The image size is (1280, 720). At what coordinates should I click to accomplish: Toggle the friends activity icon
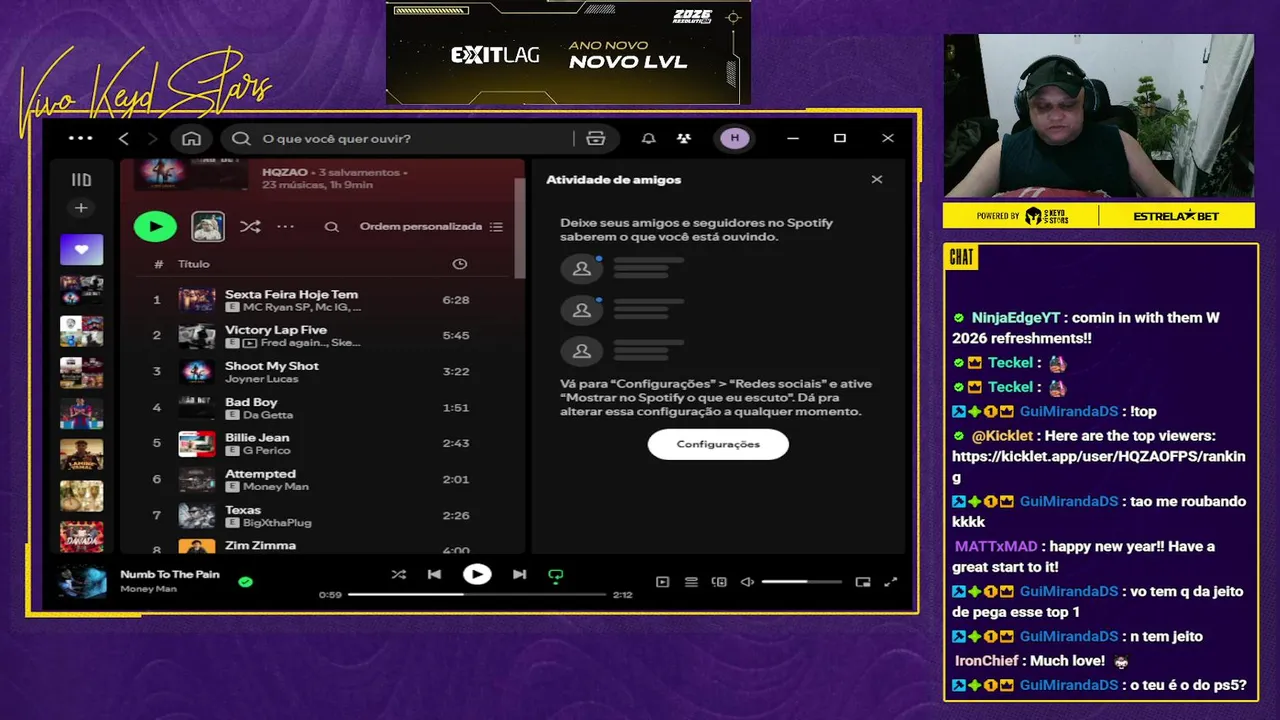684,138
